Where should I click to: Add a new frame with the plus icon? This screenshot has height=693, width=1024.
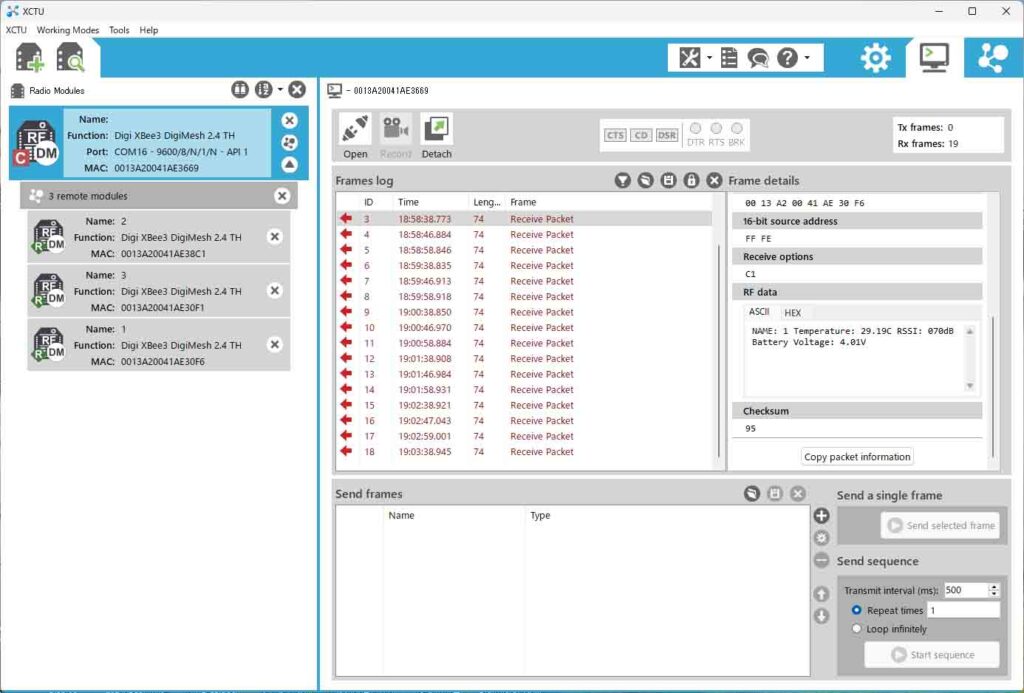click(822, 516)
